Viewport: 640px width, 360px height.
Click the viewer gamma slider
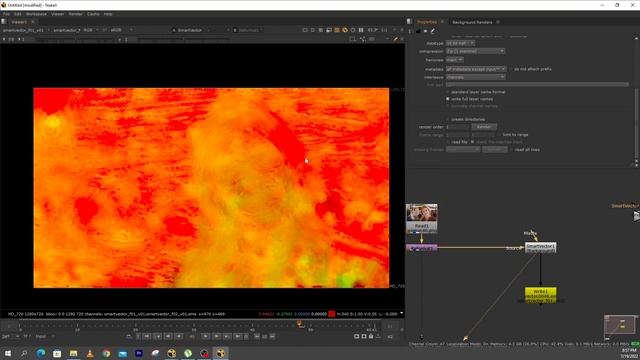tap(184, 40)
